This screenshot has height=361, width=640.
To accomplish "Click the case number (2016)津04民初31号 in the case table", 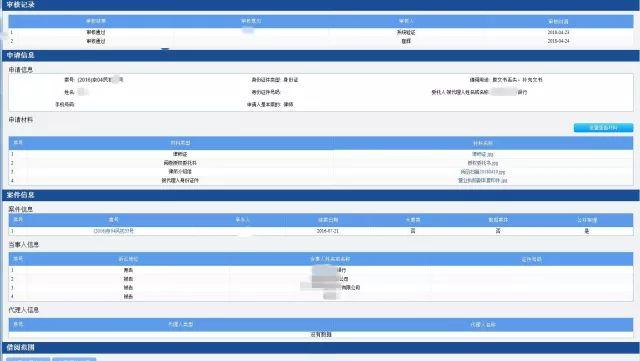I will pos(113,231).
